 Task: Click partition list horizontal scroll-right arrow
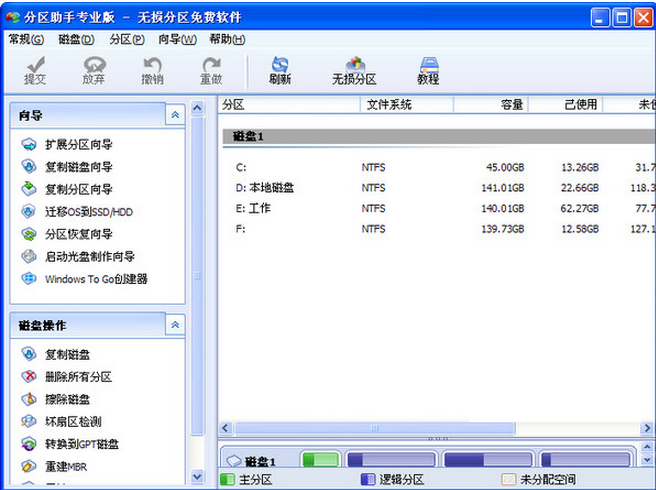point(647,428)
